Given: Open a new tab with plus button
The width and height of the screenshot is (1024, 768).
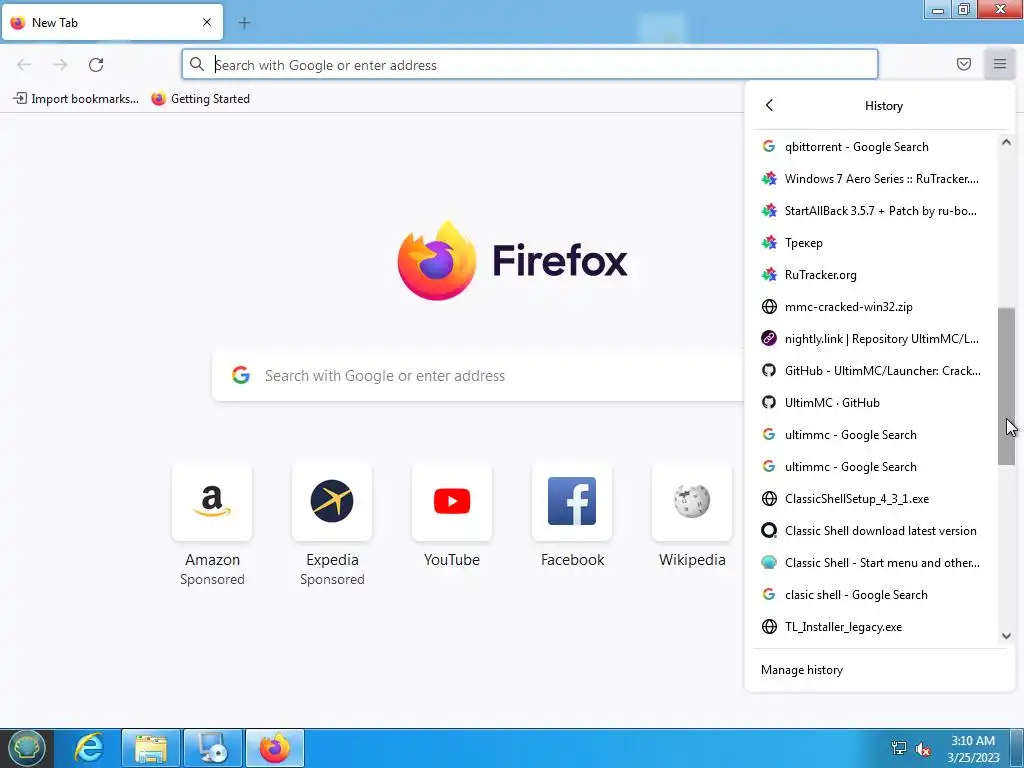Looking at the screenshot, I should point(244,23).
